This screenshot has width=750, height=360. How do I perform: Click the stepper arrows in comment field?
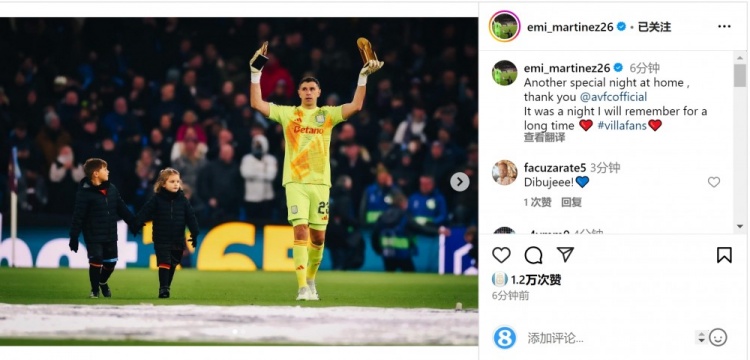tap(701, 338)
